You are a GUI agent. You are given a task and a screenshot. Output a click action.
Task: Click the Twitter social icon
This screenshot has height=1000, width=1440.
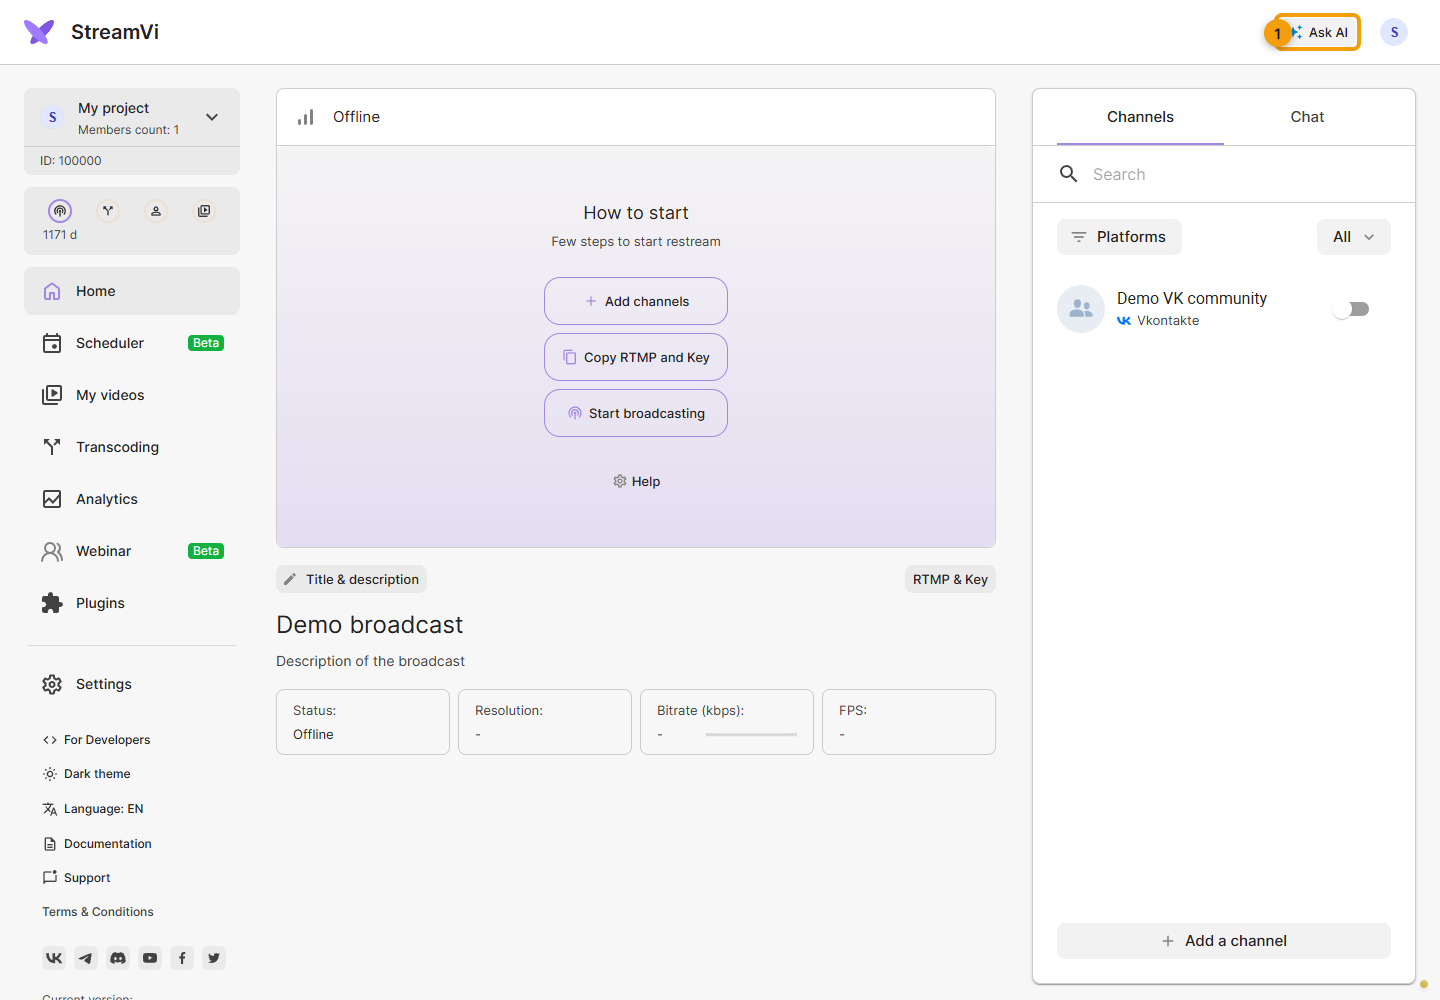[214, 958]
